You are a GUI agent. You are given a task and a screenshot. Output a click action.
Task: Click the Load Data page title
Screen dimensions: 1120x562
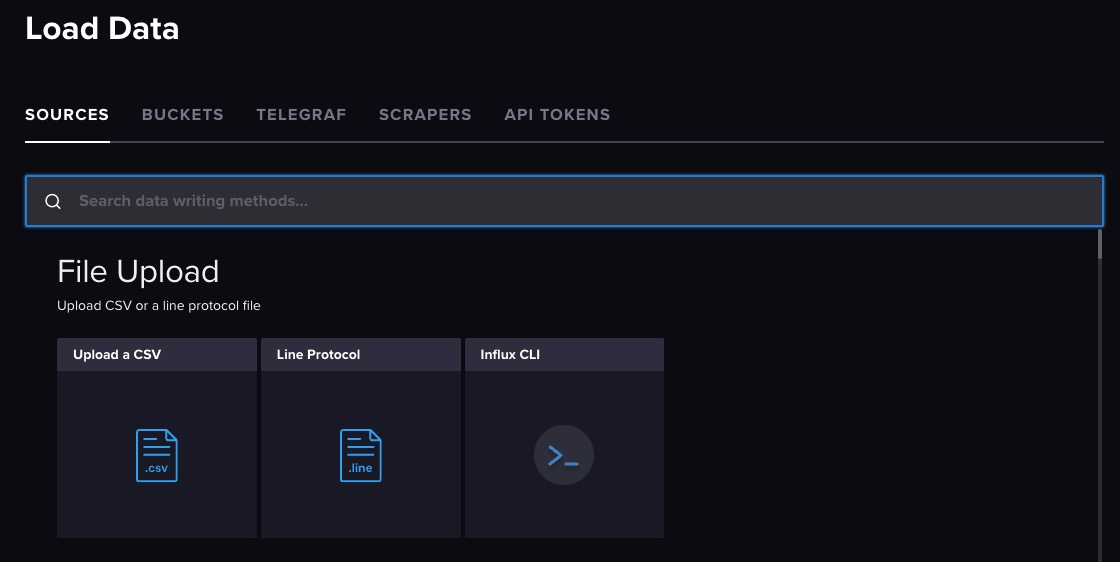click(102, 29)
